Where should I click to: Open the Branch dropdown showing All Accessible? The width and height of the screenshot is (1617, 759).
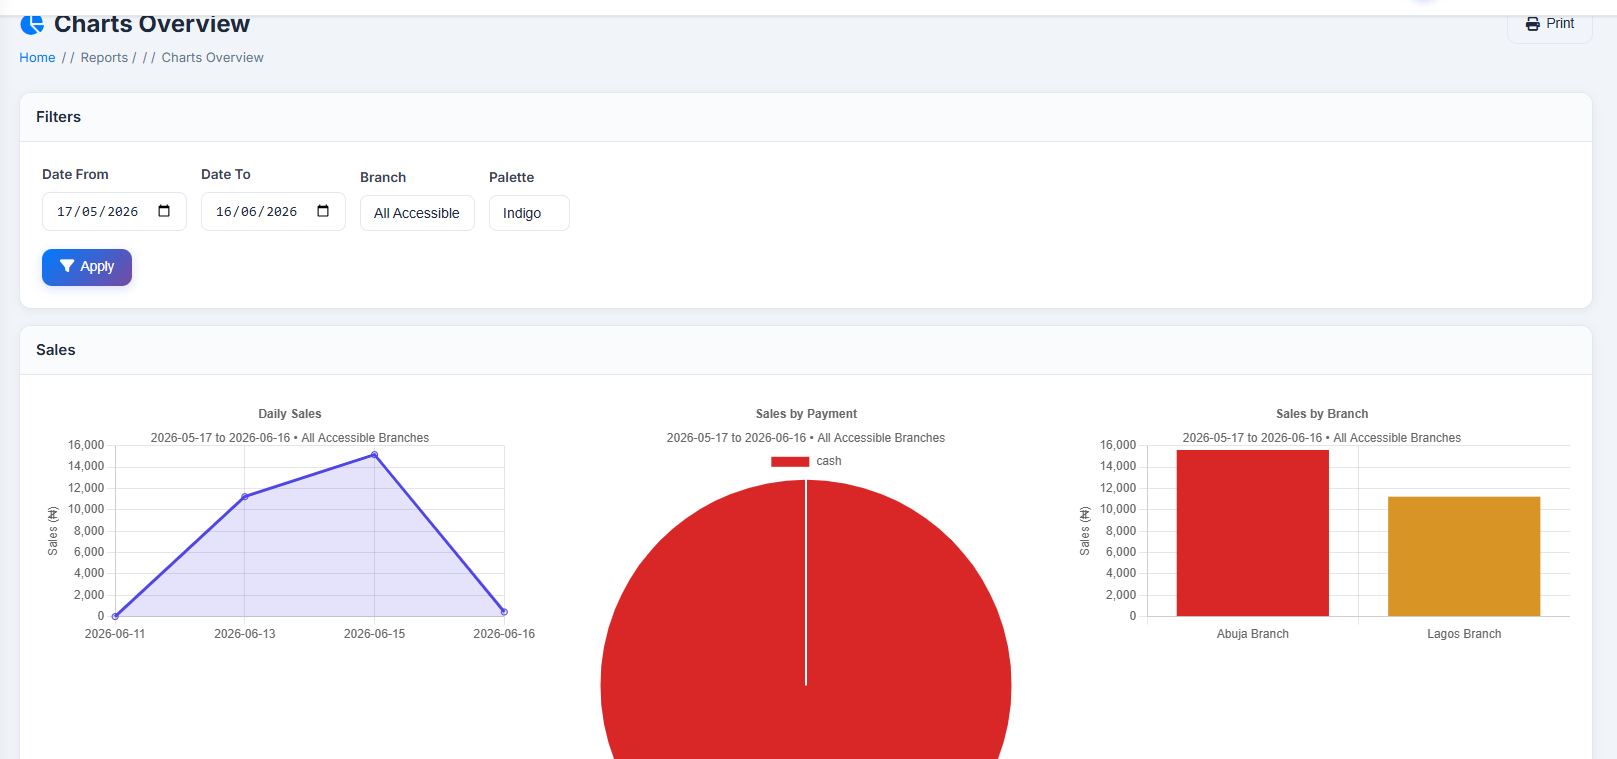(x=417, y=213)
